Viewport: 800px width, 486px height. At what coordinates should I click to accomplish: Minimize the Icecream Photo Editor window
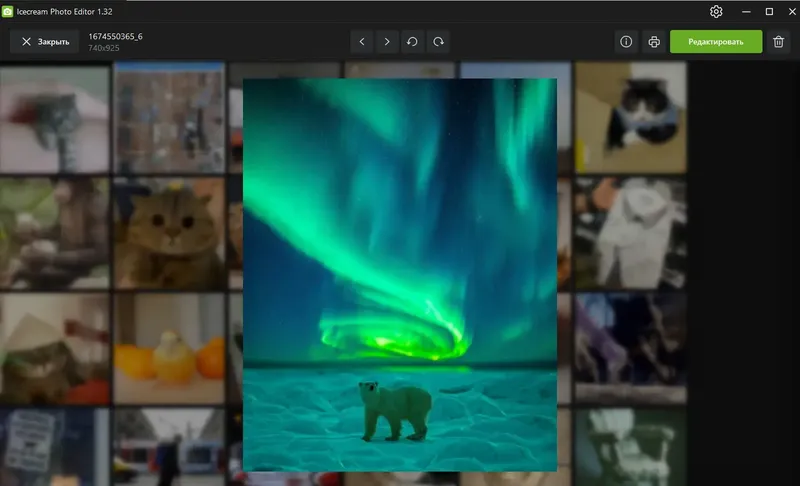coord(746,11)
